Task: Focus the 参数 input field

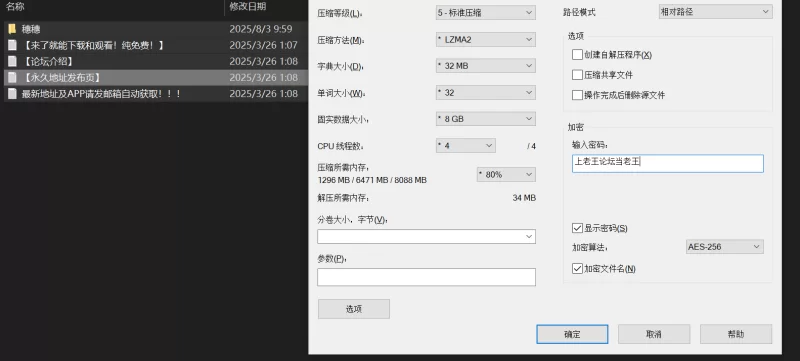Action: click(426, 277)
